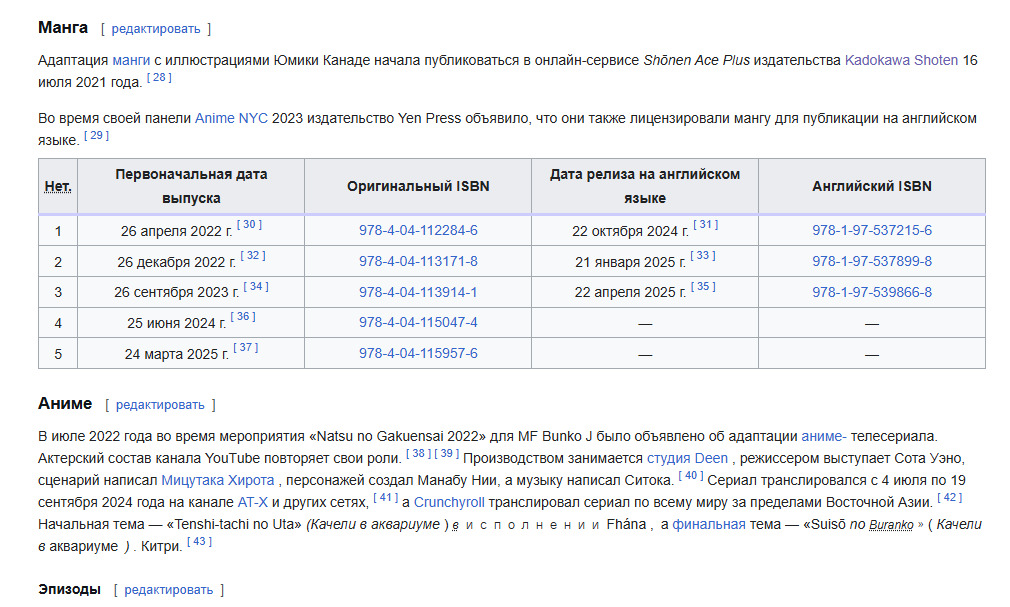Click footnote reference 28
This screenshot has width=1010, height=607.
tap(159, 77)
